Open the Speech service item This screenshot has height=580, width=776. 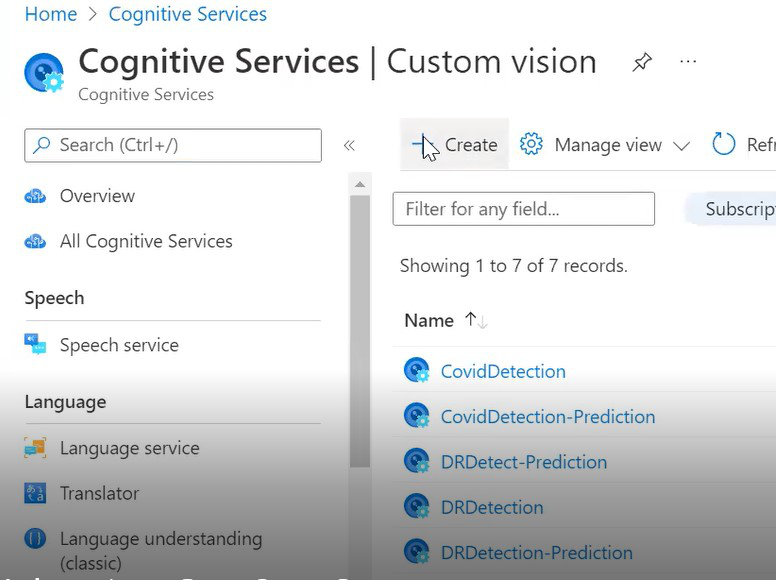(x=119, y=345)
